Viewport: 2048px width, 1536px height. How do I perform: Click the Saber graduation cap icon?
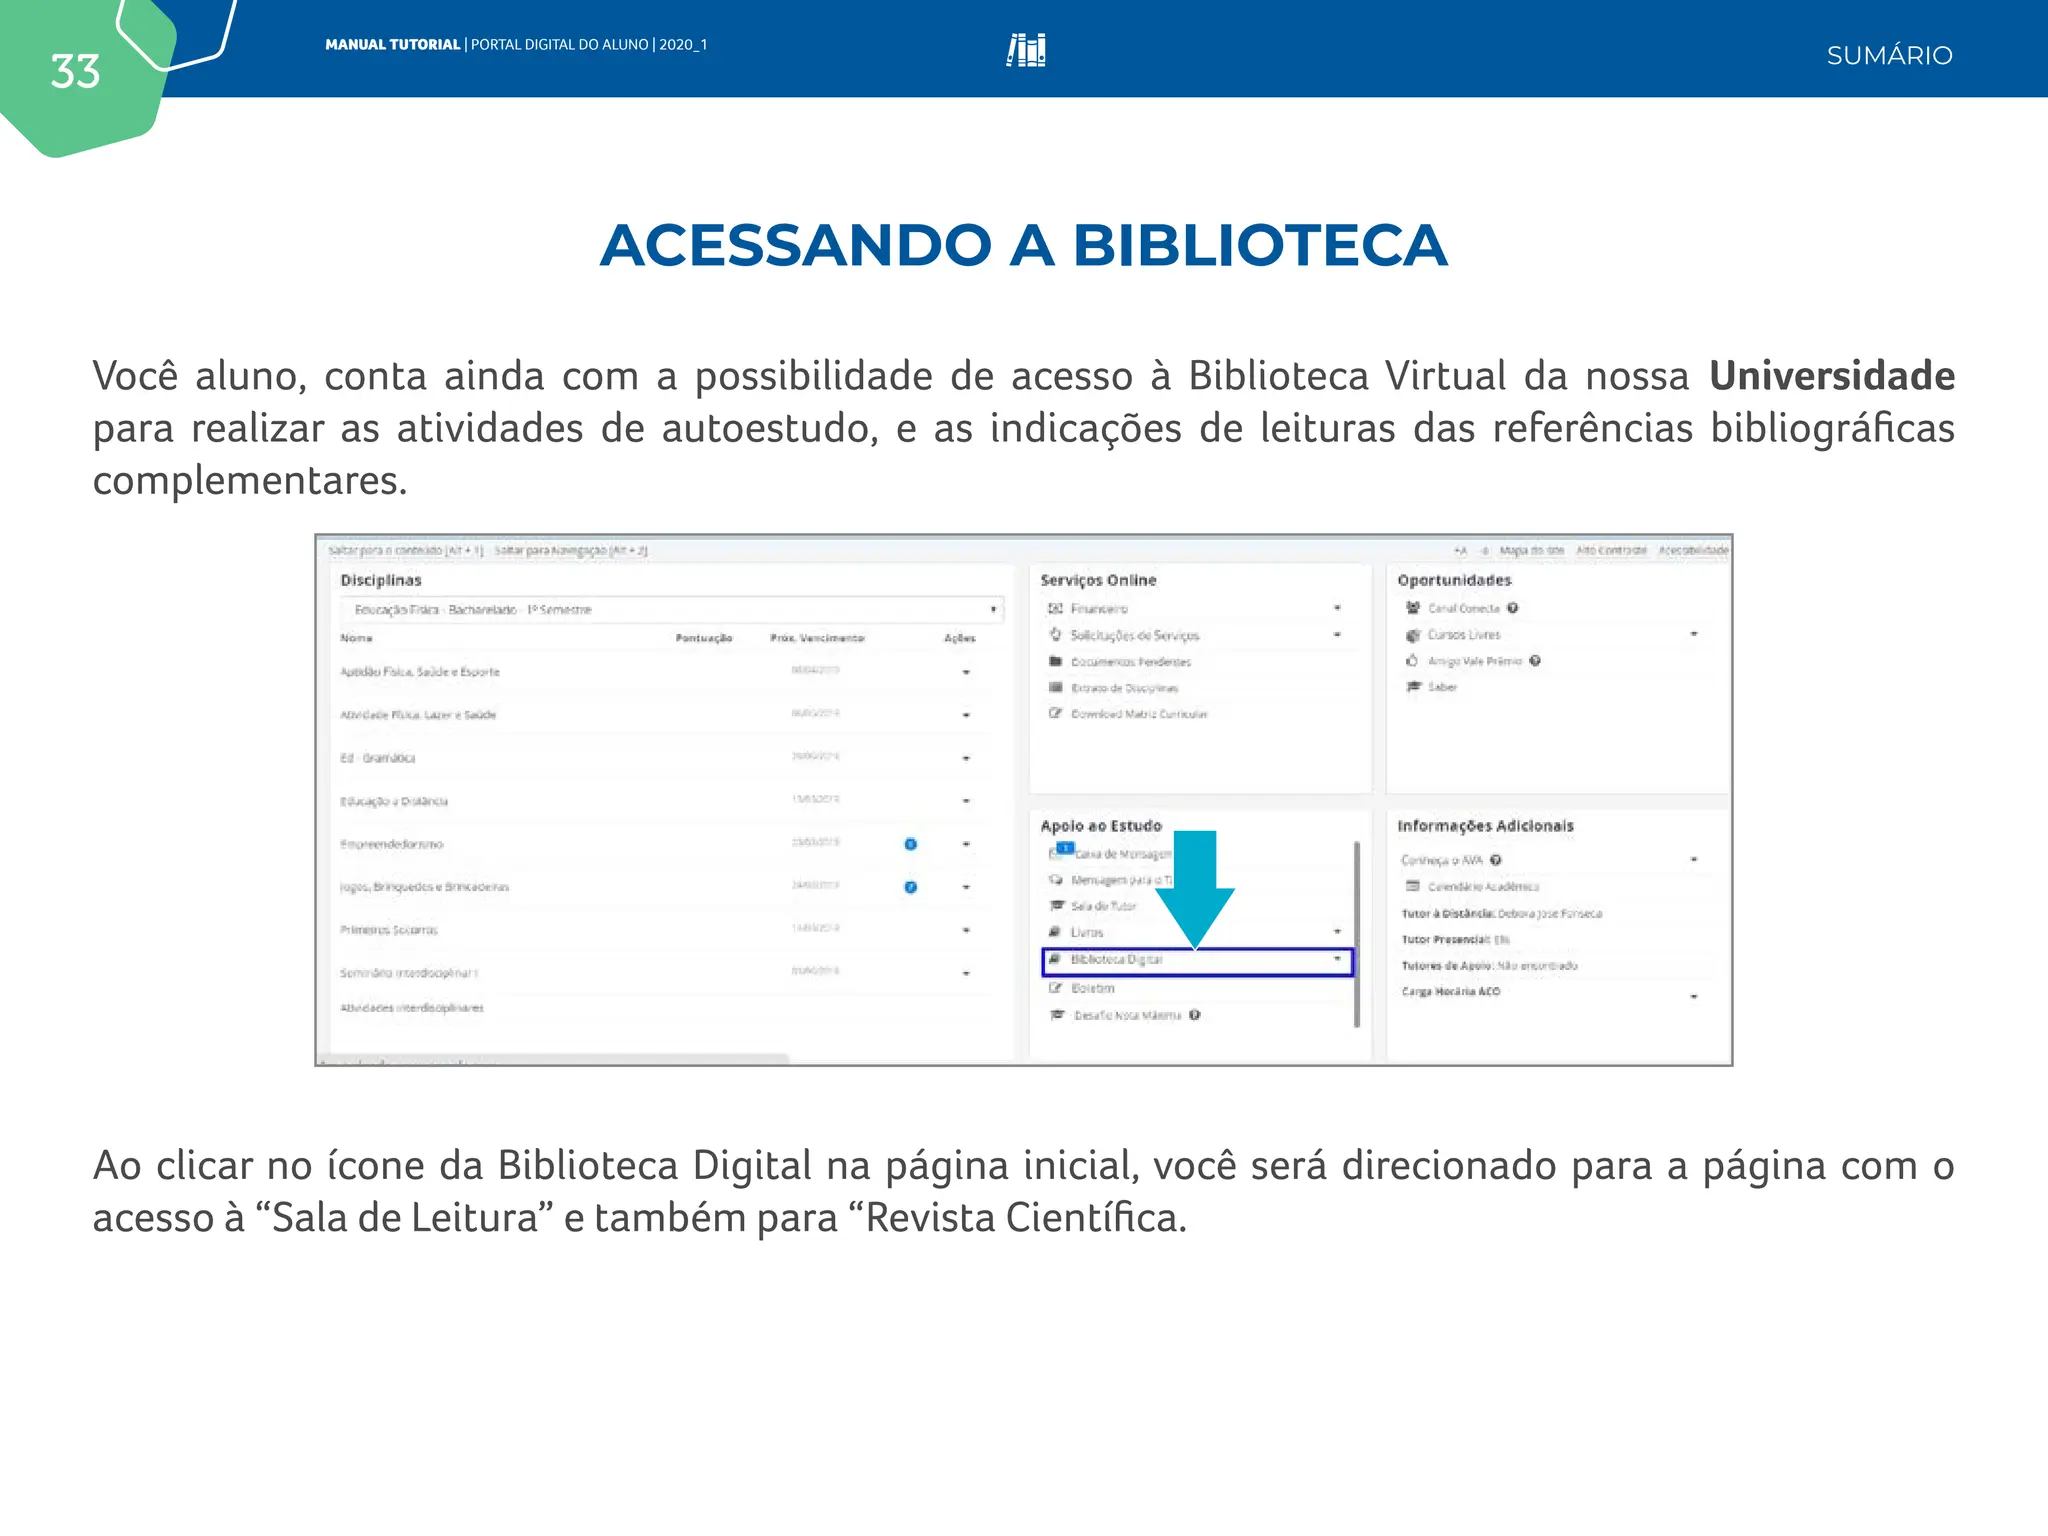pos(1413,686)
